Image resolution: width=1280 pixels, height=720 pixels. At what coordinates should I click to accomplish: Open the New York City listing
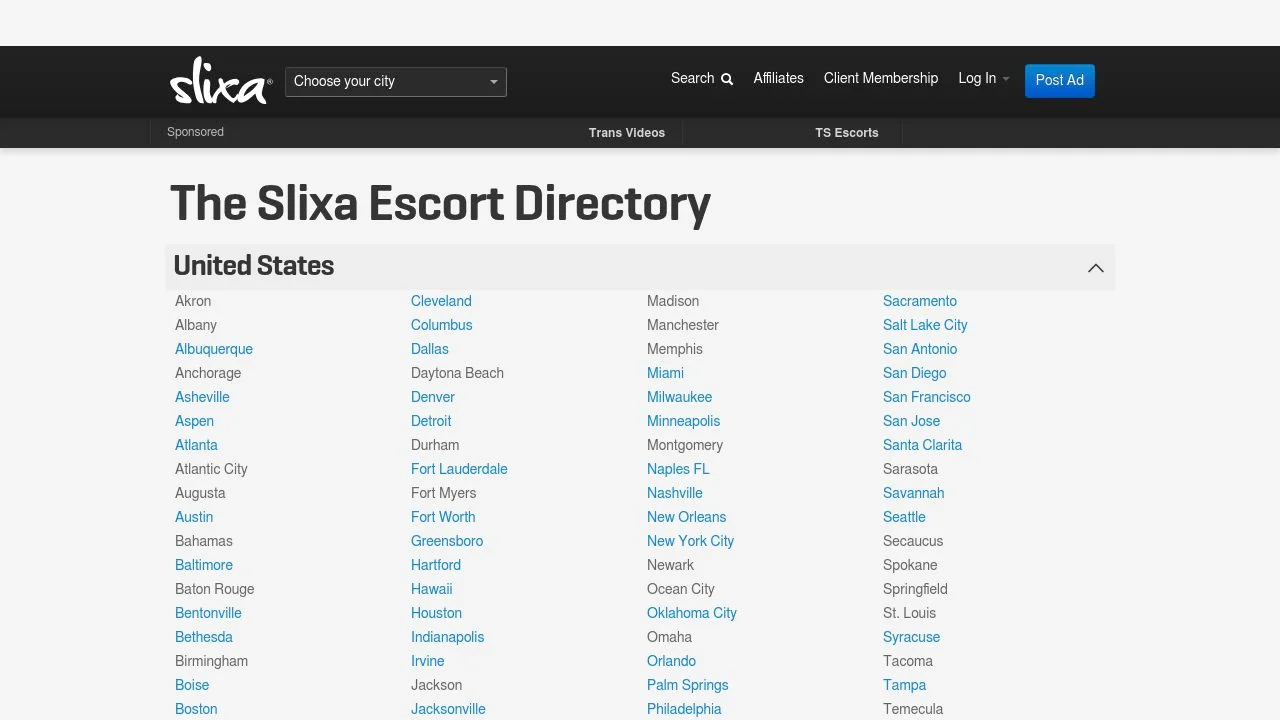(690, 541)
